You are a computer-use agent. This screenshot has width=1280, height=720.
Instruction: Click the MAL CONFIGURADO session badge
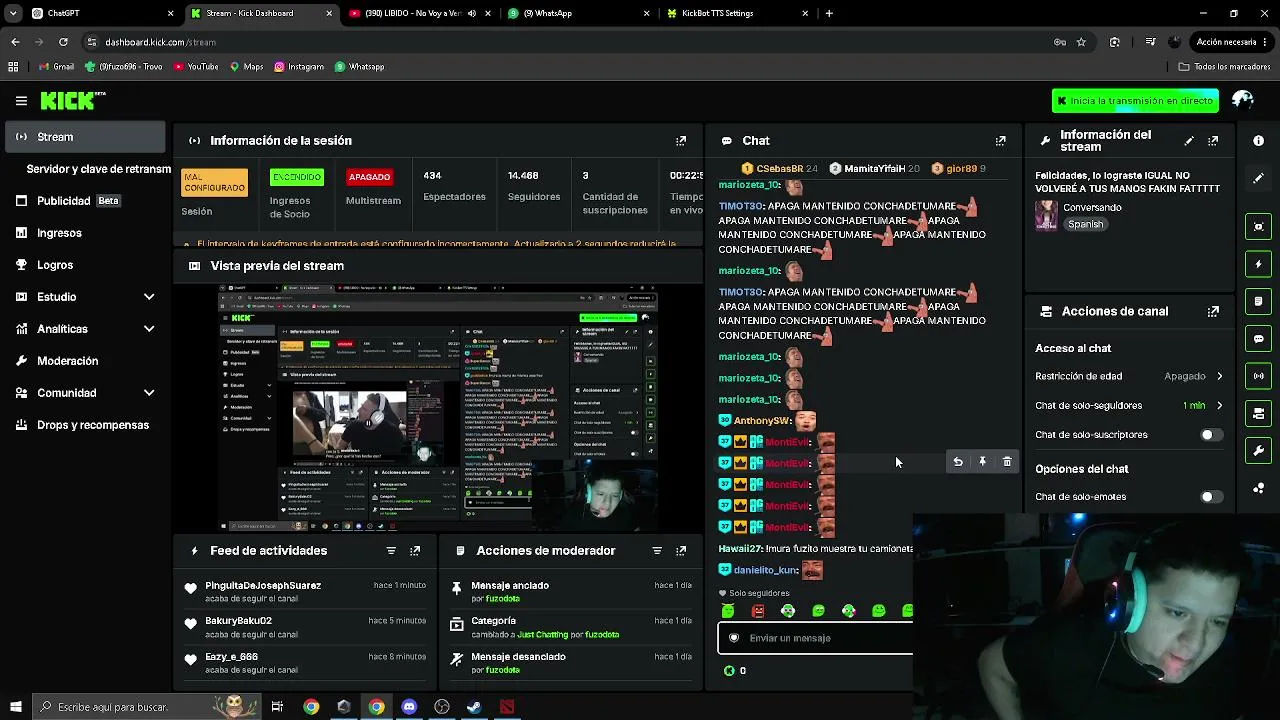pos(214,182)
